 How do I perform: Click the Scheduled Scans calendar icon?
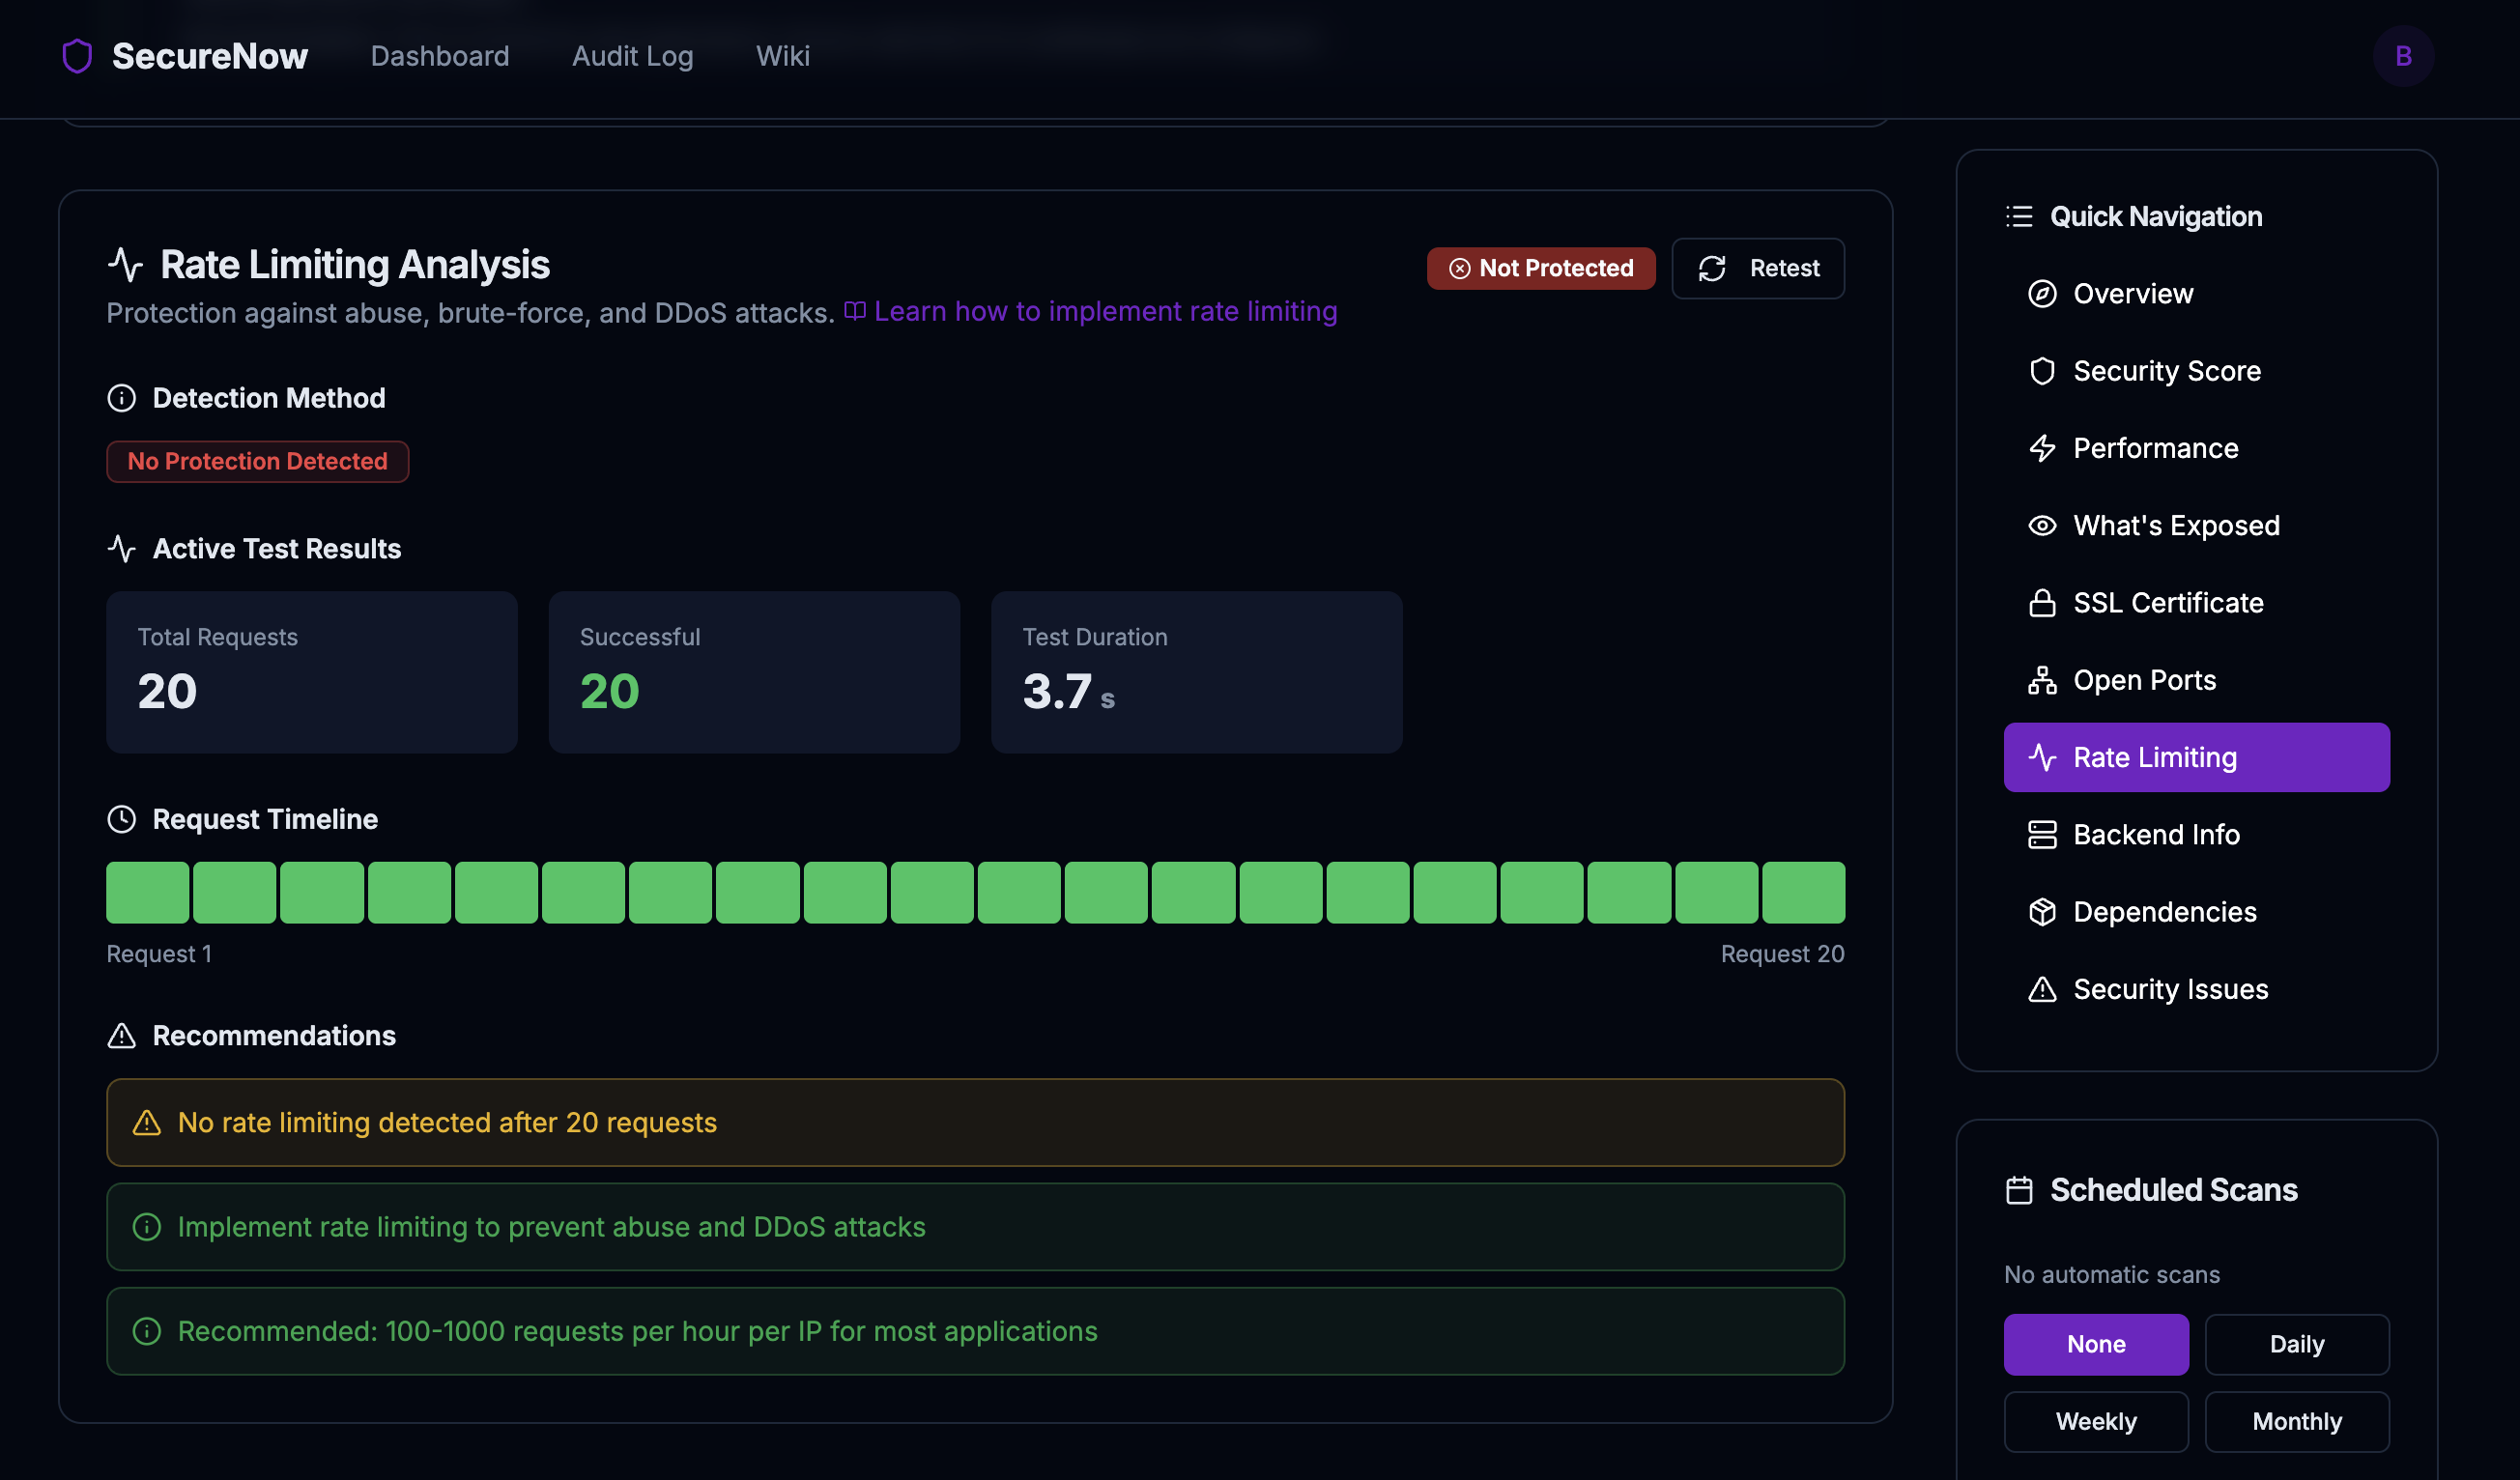point(2019,1190)
